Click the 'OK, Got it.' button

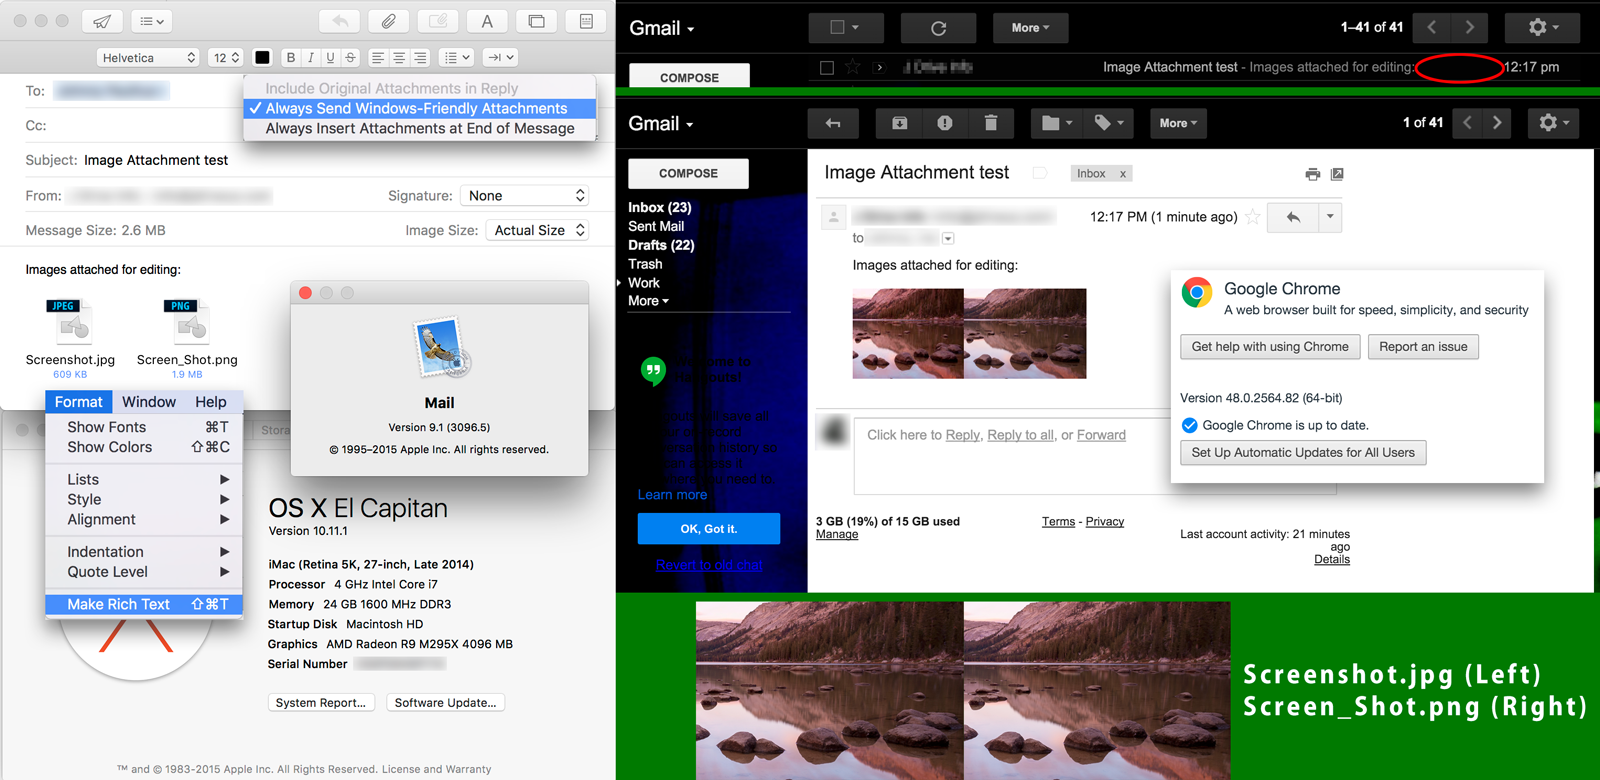coord(709,529)
